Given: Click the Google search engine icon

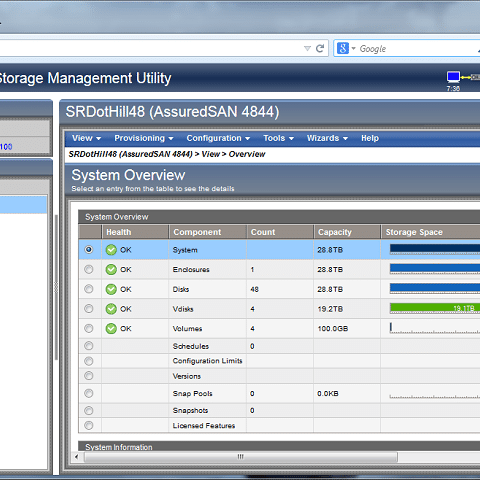Looking at the screenshot, I should [x=343, y=48].
